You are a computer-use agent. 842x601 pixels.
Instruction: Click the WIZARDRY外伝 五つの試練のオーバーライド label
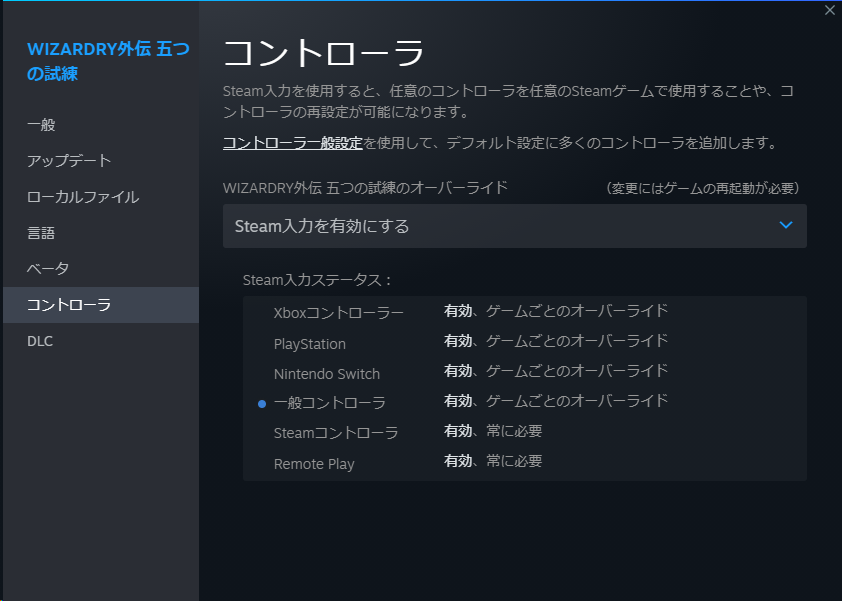[365, 187]
